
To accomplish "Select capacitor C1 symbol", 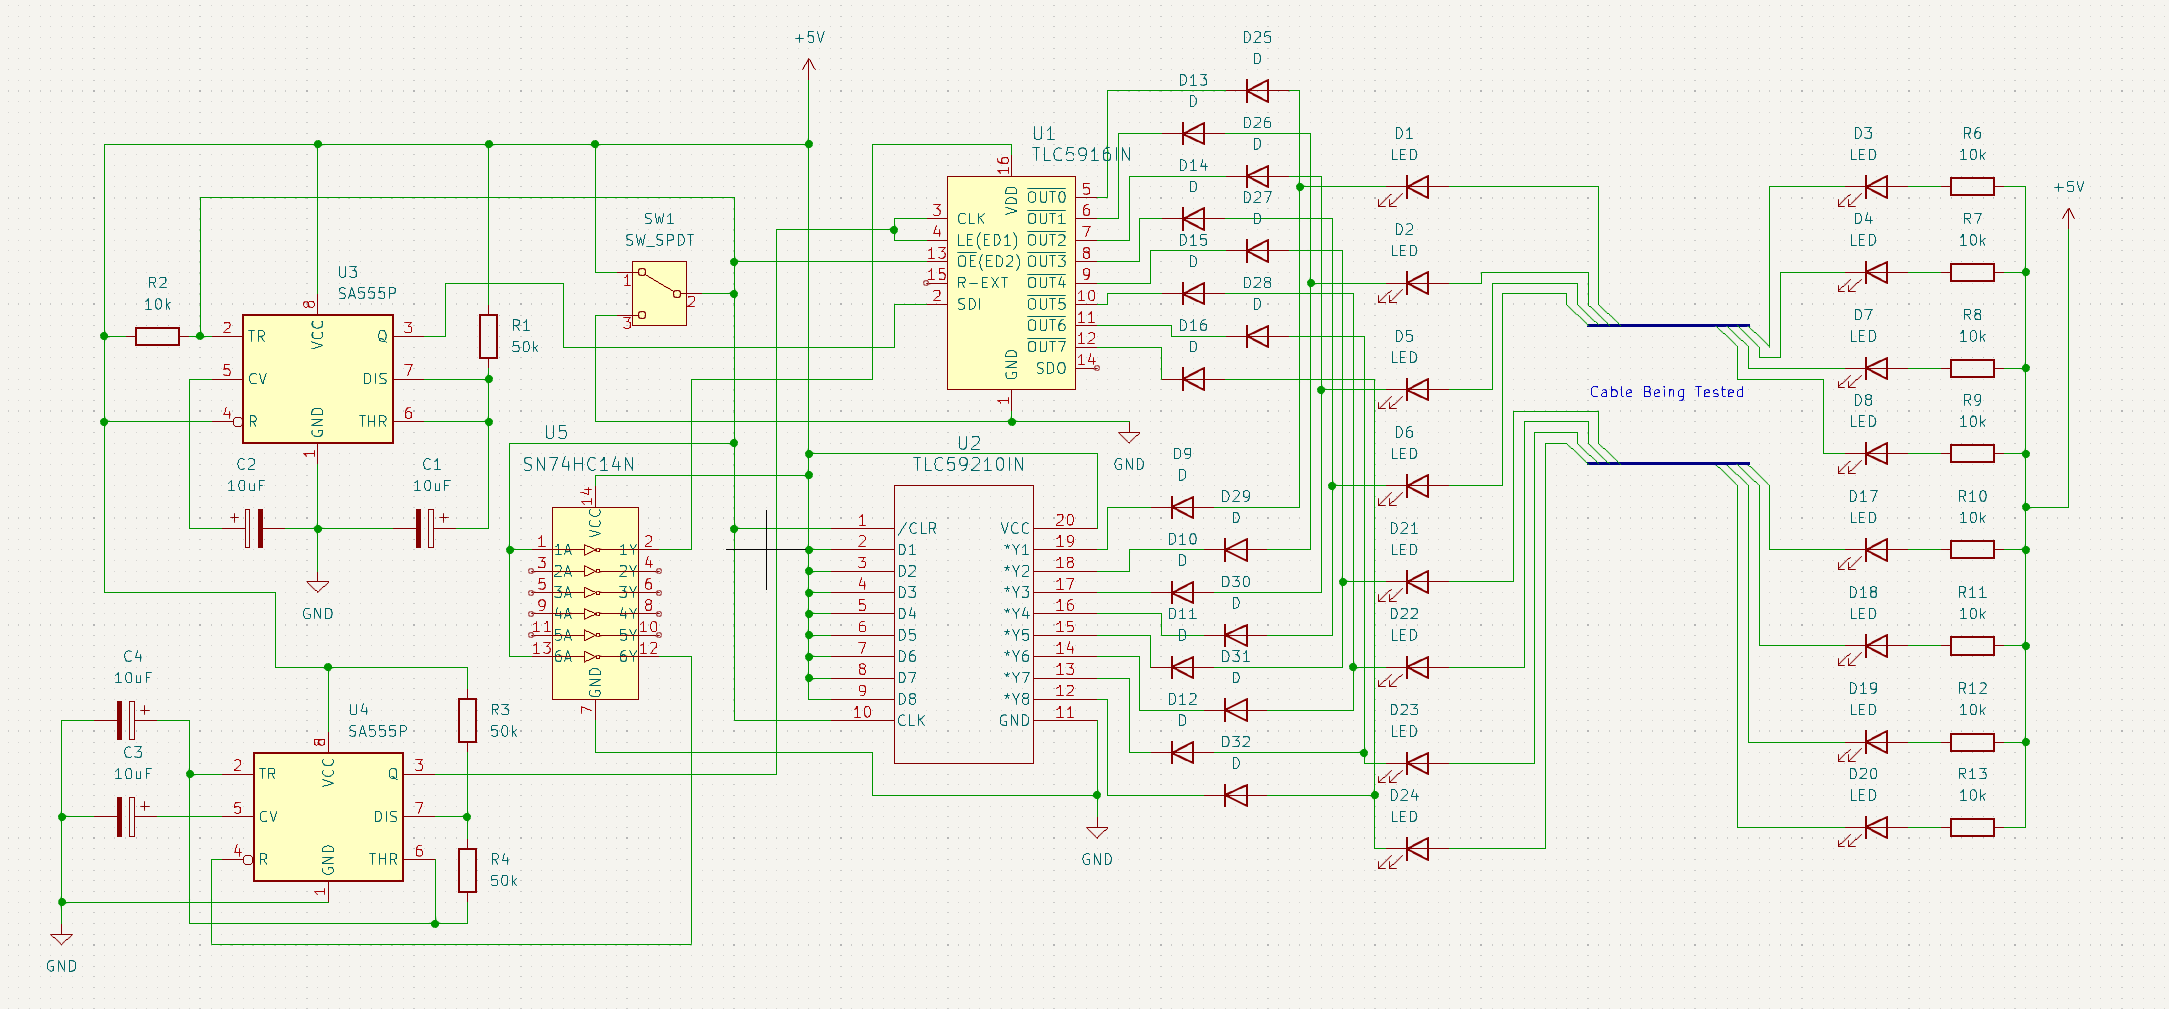I will pos(425,528).
